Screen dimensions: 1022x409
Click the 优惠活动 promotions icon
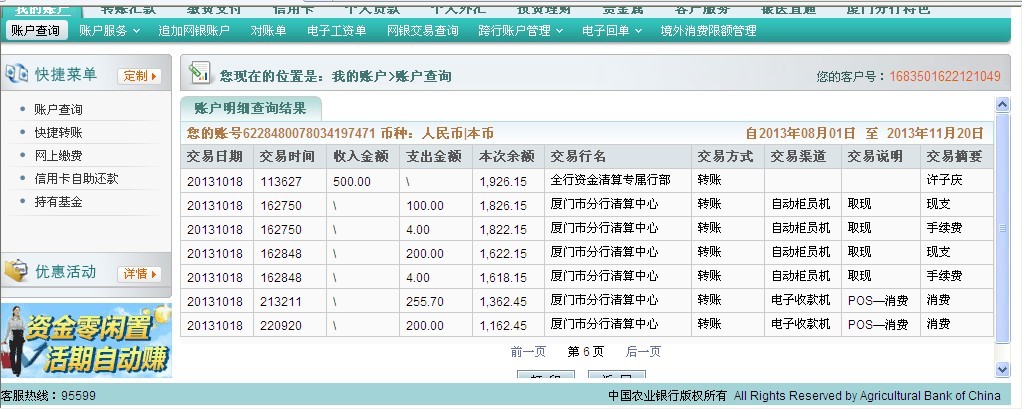[17, 272]
